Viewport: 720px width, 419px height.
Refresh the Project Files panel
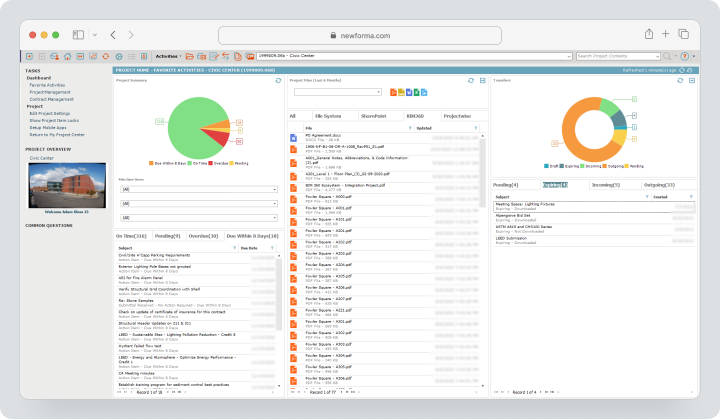471,80
